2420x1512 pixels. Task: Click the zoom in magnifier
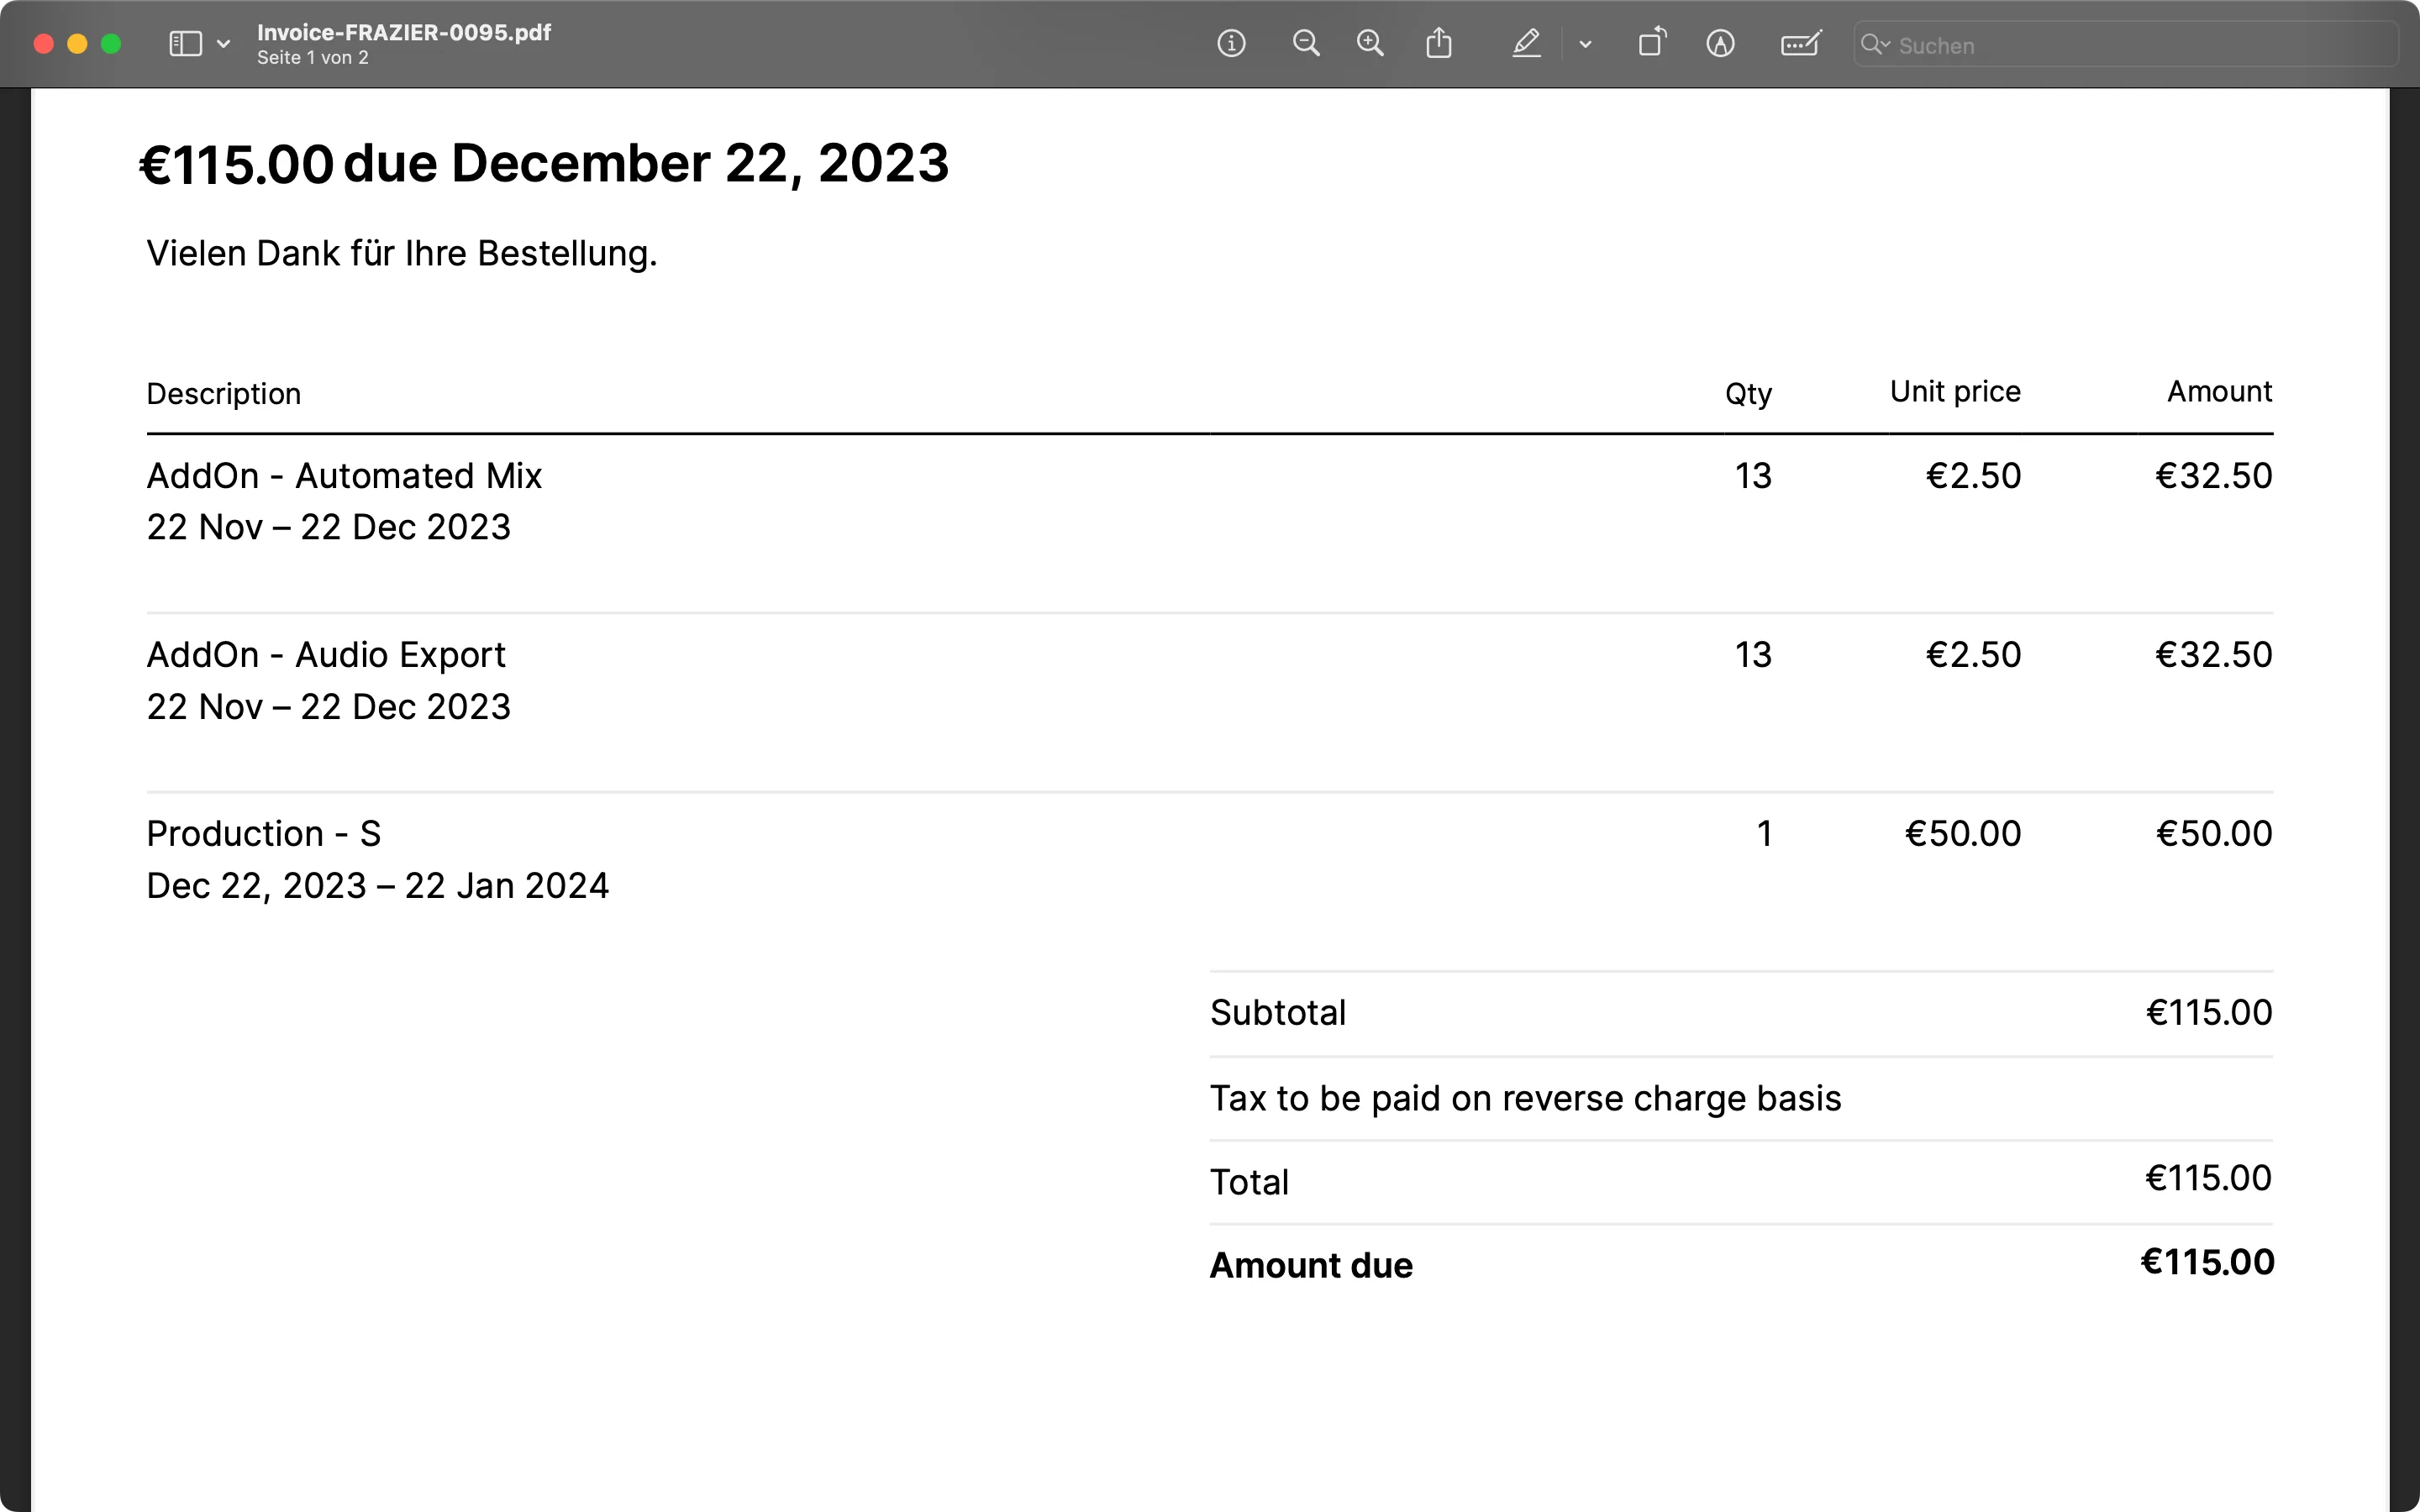1370,44
